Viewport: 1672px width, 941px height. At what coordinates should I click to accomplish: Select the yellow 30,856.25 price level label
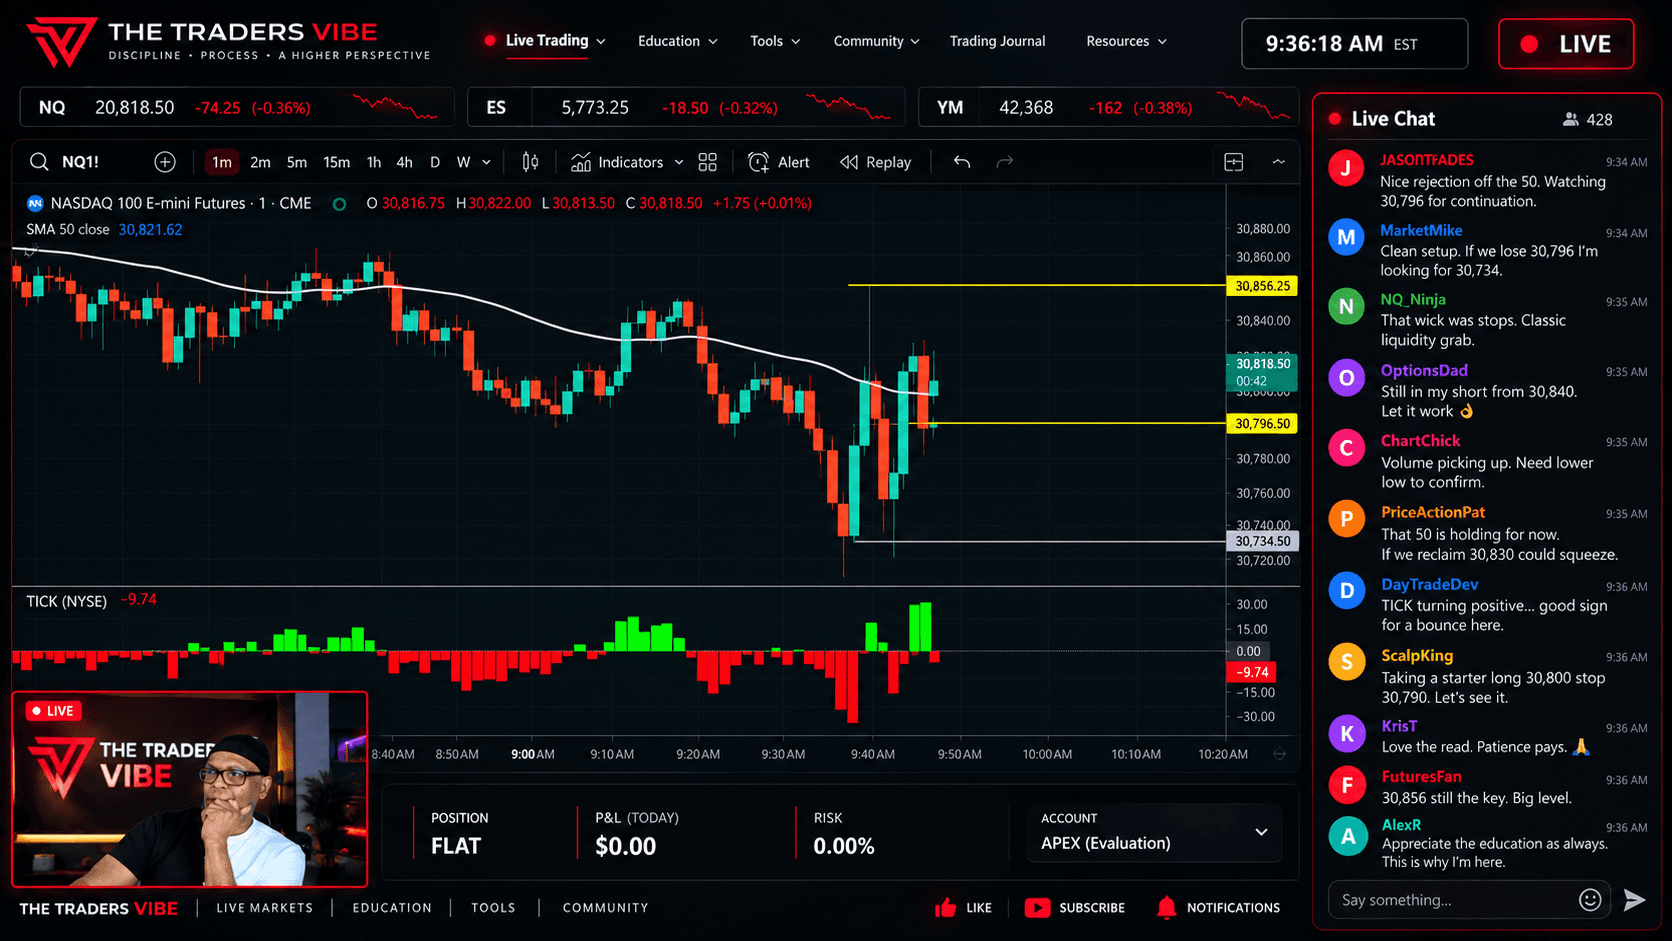tap(1262, 286)
